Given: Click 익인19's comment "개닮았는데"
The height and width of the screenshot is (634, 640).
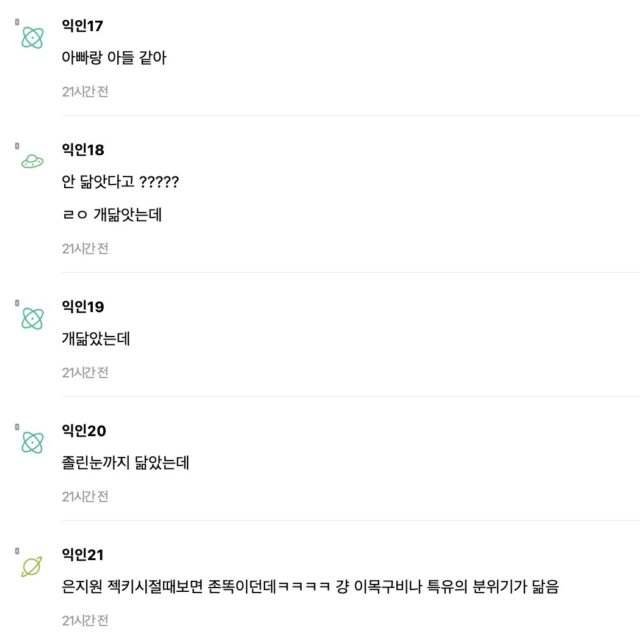Looking at the screenshot, I should (x=96, y=338).
